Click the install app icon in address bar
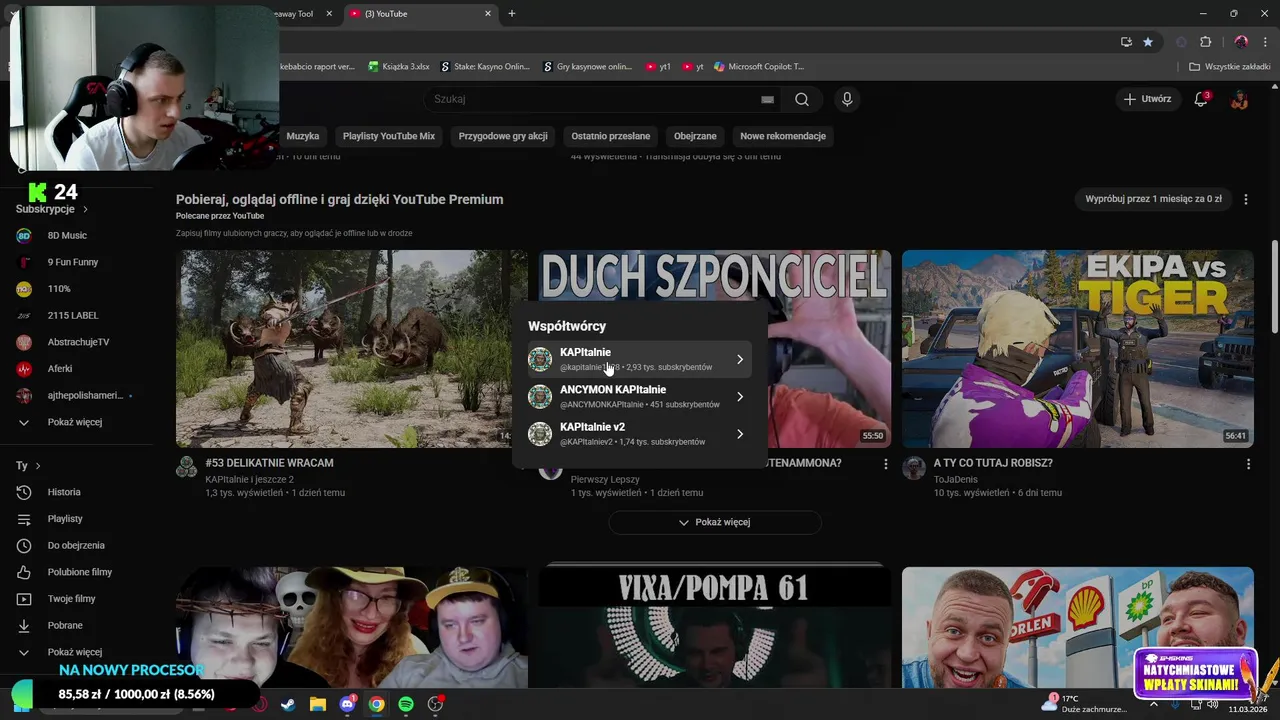The width and height of the screenshot is (1280, 720). coord(1126,42)
